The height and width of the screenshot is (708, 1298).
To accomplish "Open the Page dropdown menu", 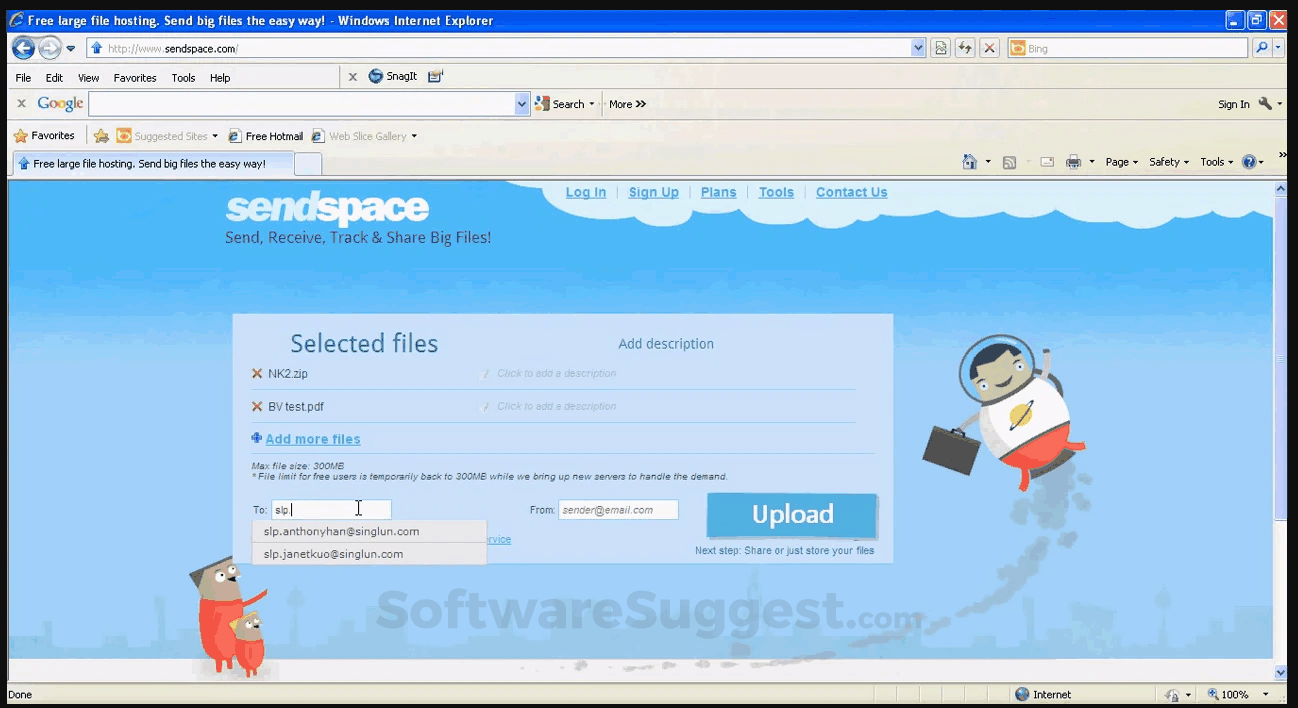I will [1119, 161].
